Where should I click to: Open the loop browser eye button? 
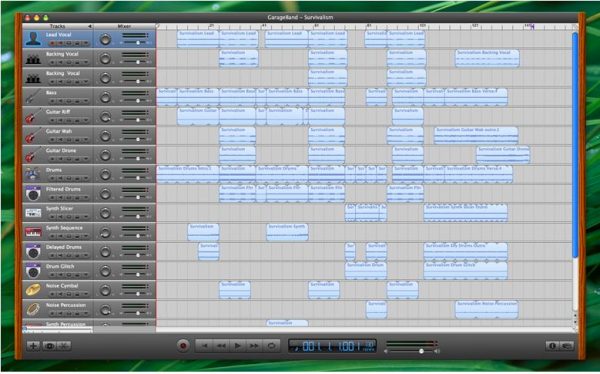pos(49,346)
